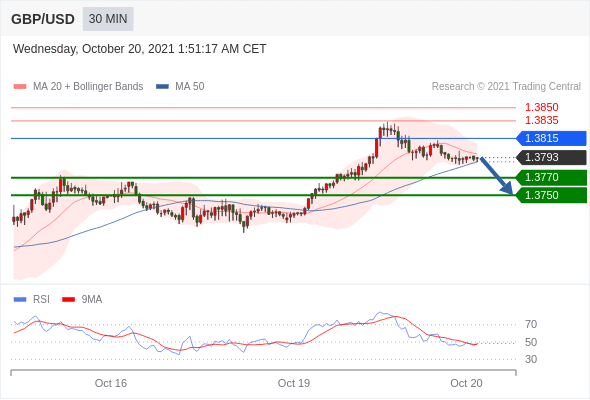Screen dimensions: 590x400
Task: Toggle the MA 20 + Bollinger Bands legend swatch
Action: 20,87
